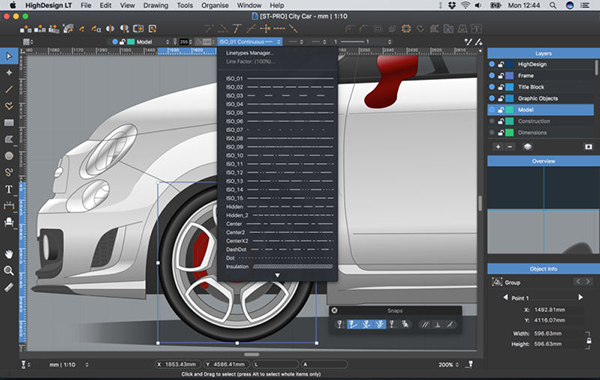Open the 200% zoom level dropdown
Screen dimensions: 600x380
(448, 365)
